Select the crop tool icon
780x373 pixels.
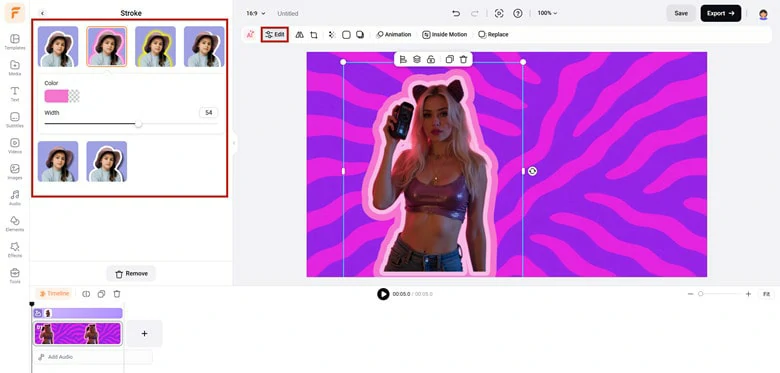[x=313, y=35]
